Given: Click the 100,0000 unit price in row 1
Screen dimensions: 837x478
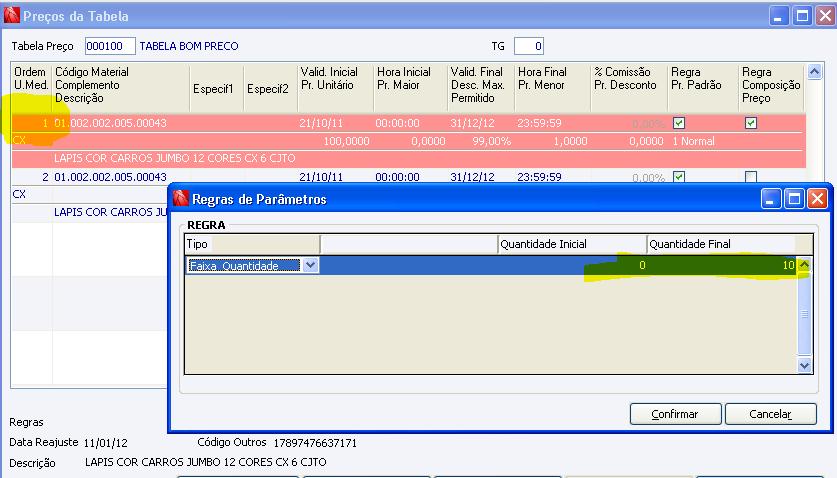Looking at the screenshot, I should click(x=346, y=142).
